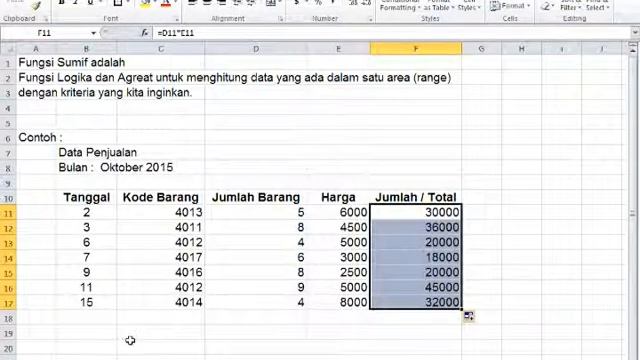The image size is (640, 360).
Task: Toggle Underline formatting
Action: pos(90,2)
